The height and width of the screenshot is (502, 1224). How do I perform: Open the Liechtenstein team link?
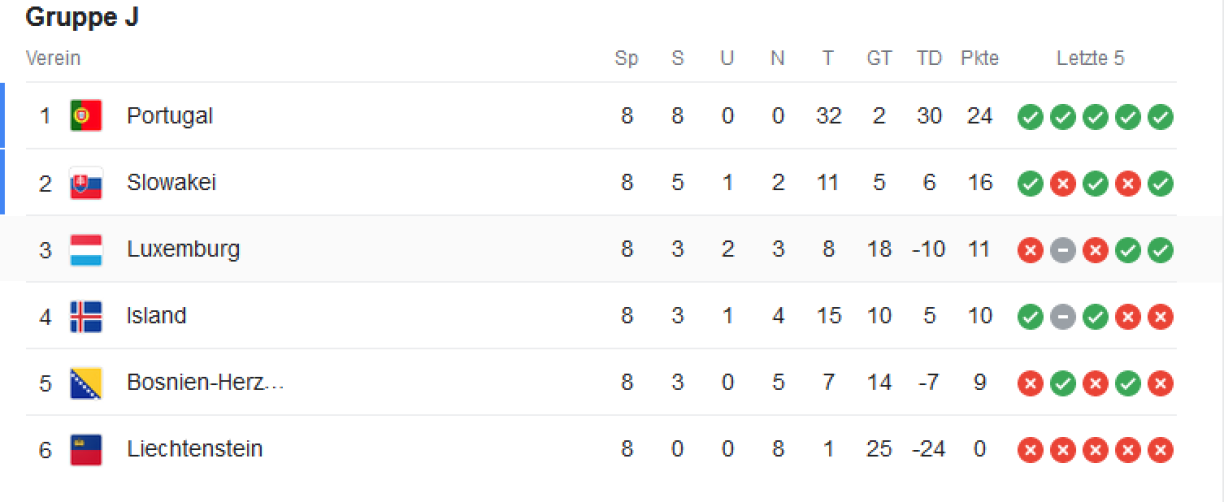[x=195, y=450]
